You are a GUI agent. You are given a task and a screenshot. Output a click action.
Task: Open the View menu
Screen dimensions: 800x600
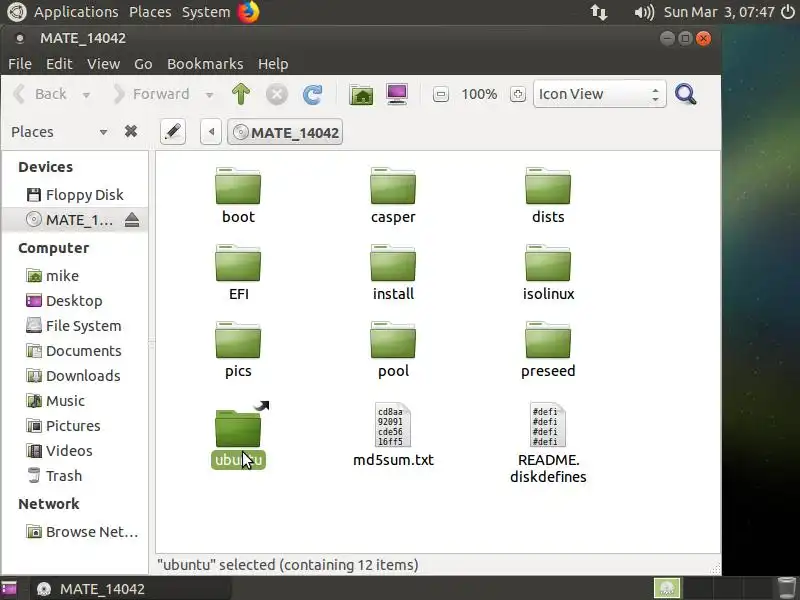click(104, 64)
